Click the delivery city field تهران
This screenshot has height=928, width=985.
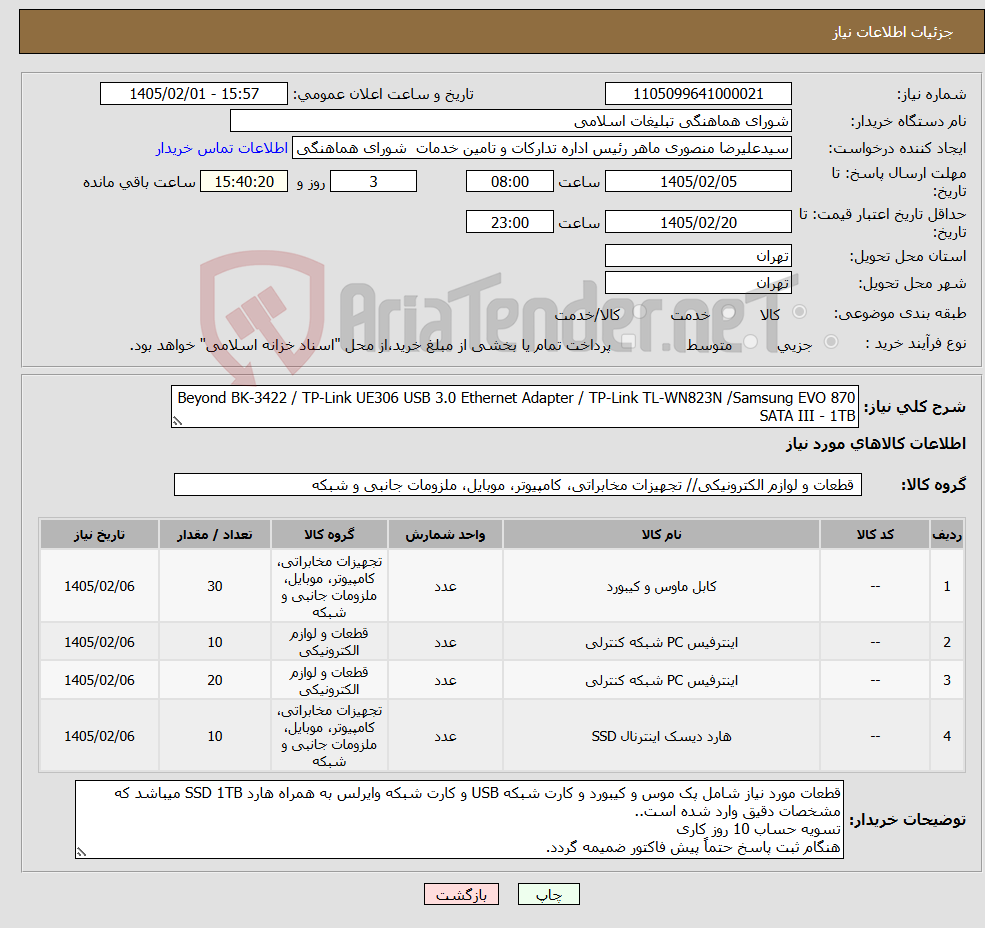[698, 283]
